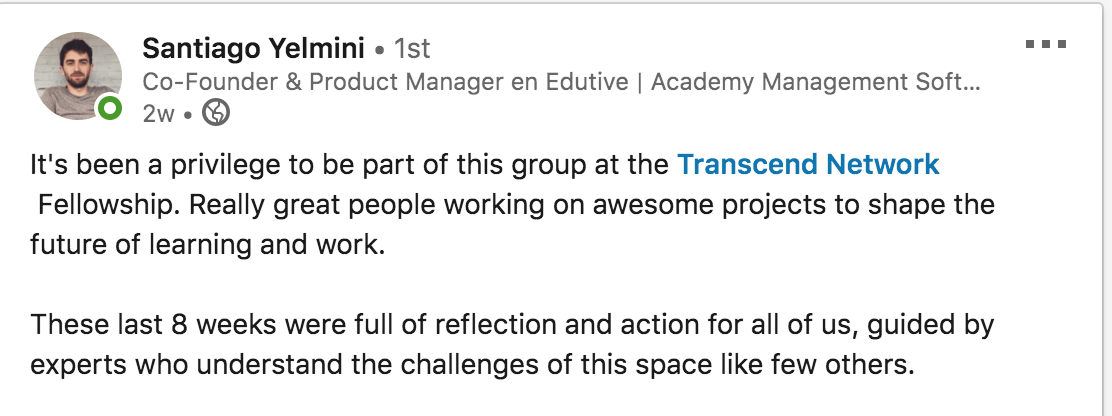
Task: Click the 1st connection degree badge
Action: click(x=412, y=49)
